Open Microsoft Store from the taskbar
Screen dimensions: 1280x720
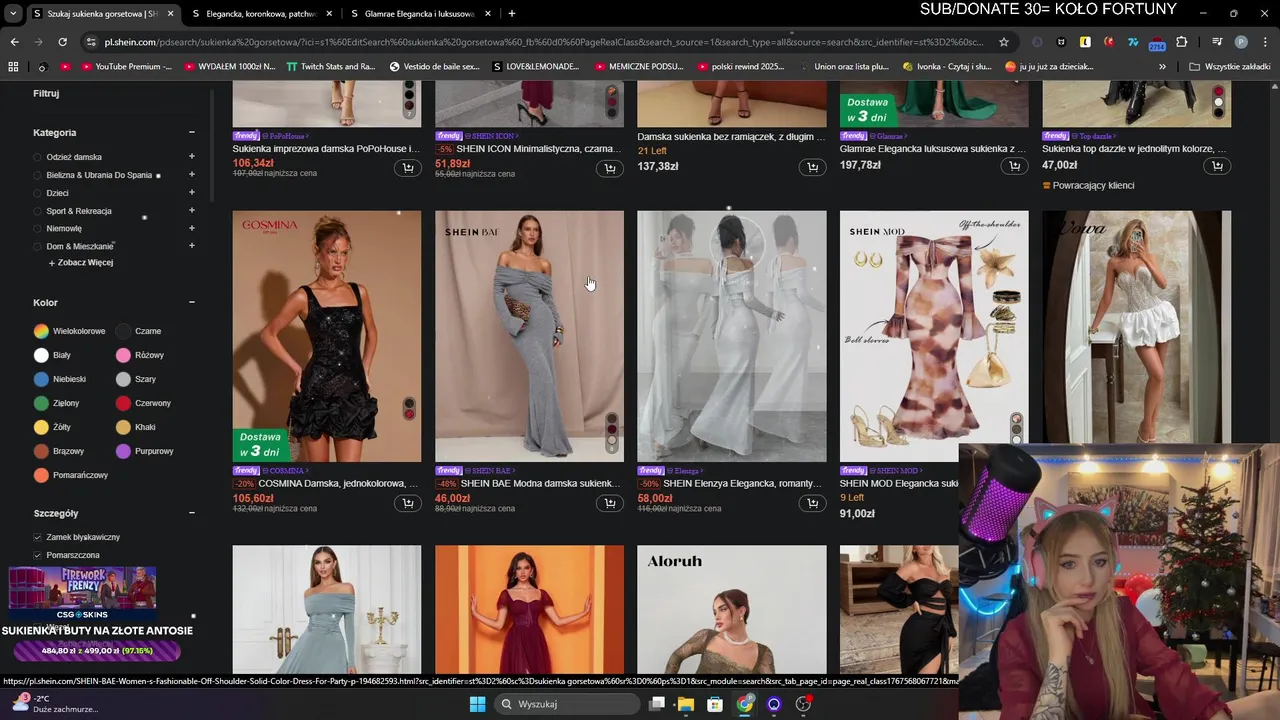(x=715, y=704)
